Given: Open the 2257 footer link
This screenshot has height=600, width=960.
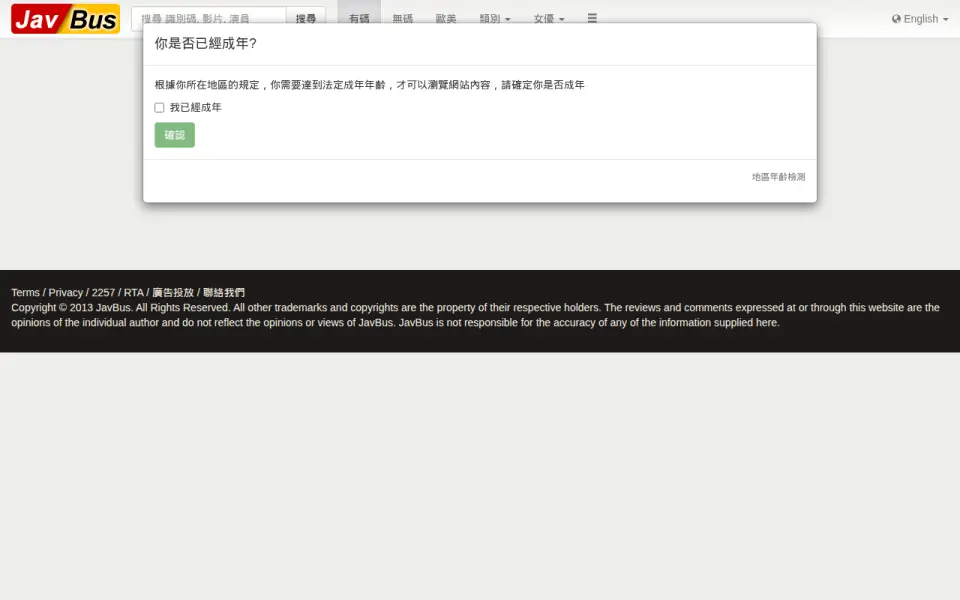Looking at the screenshot, I should (103, 293).
